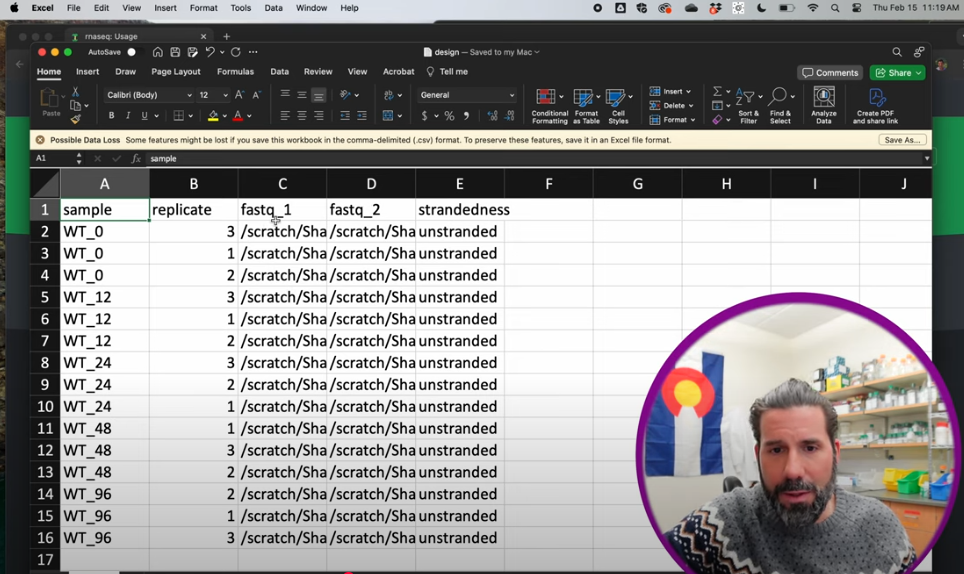Click the Merge & Center icon
This screenshot has width=964, height=574.
click(388, 116)
